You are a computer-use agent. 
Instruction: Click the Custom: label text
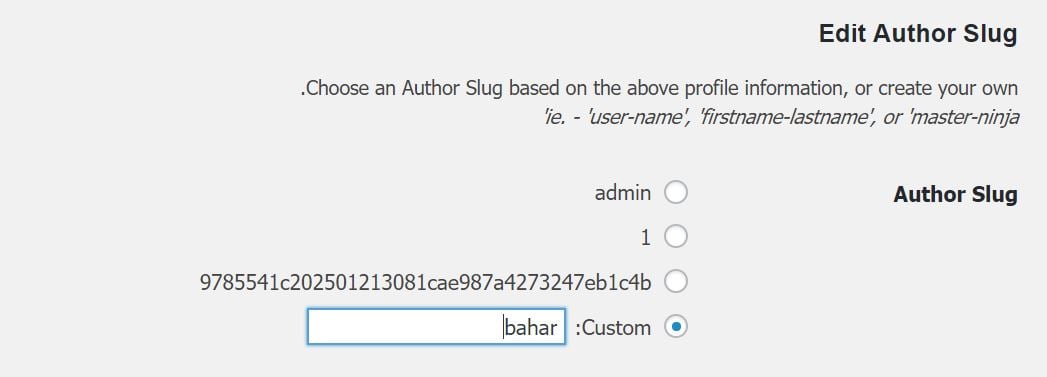click(612, 328)
